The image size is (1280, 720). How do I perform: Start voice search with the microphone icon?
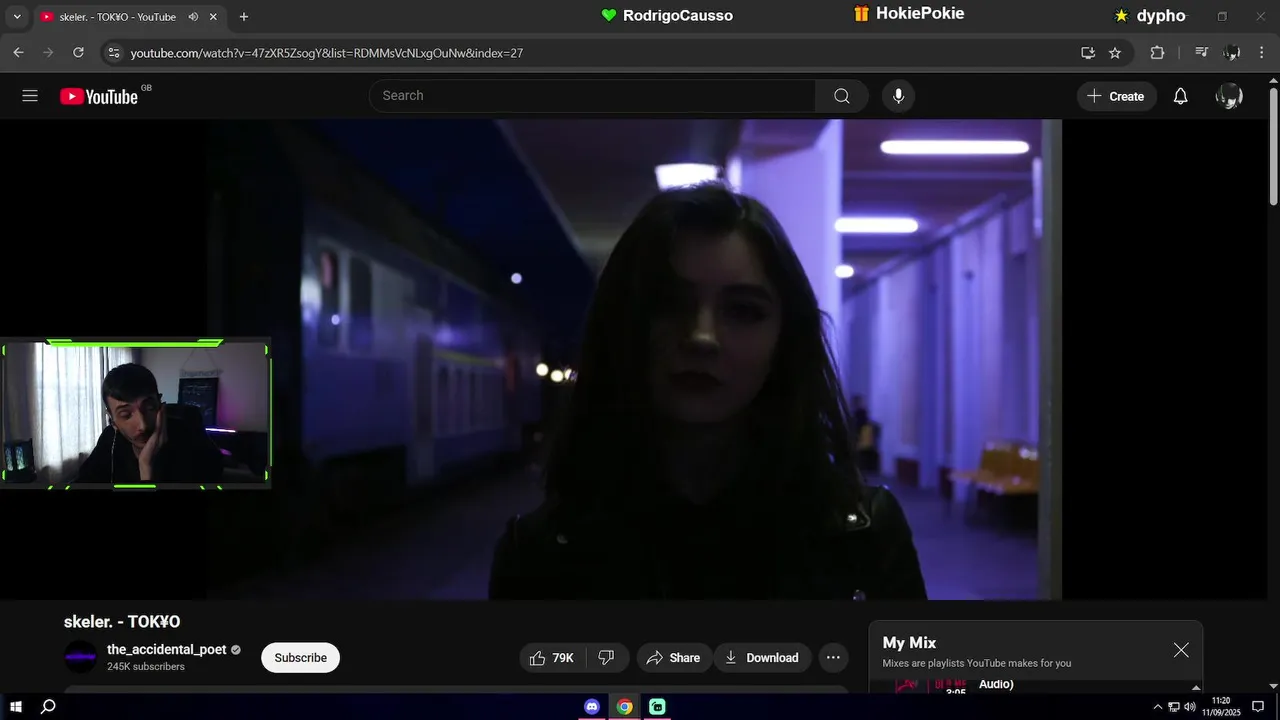(x=898, y=96)
